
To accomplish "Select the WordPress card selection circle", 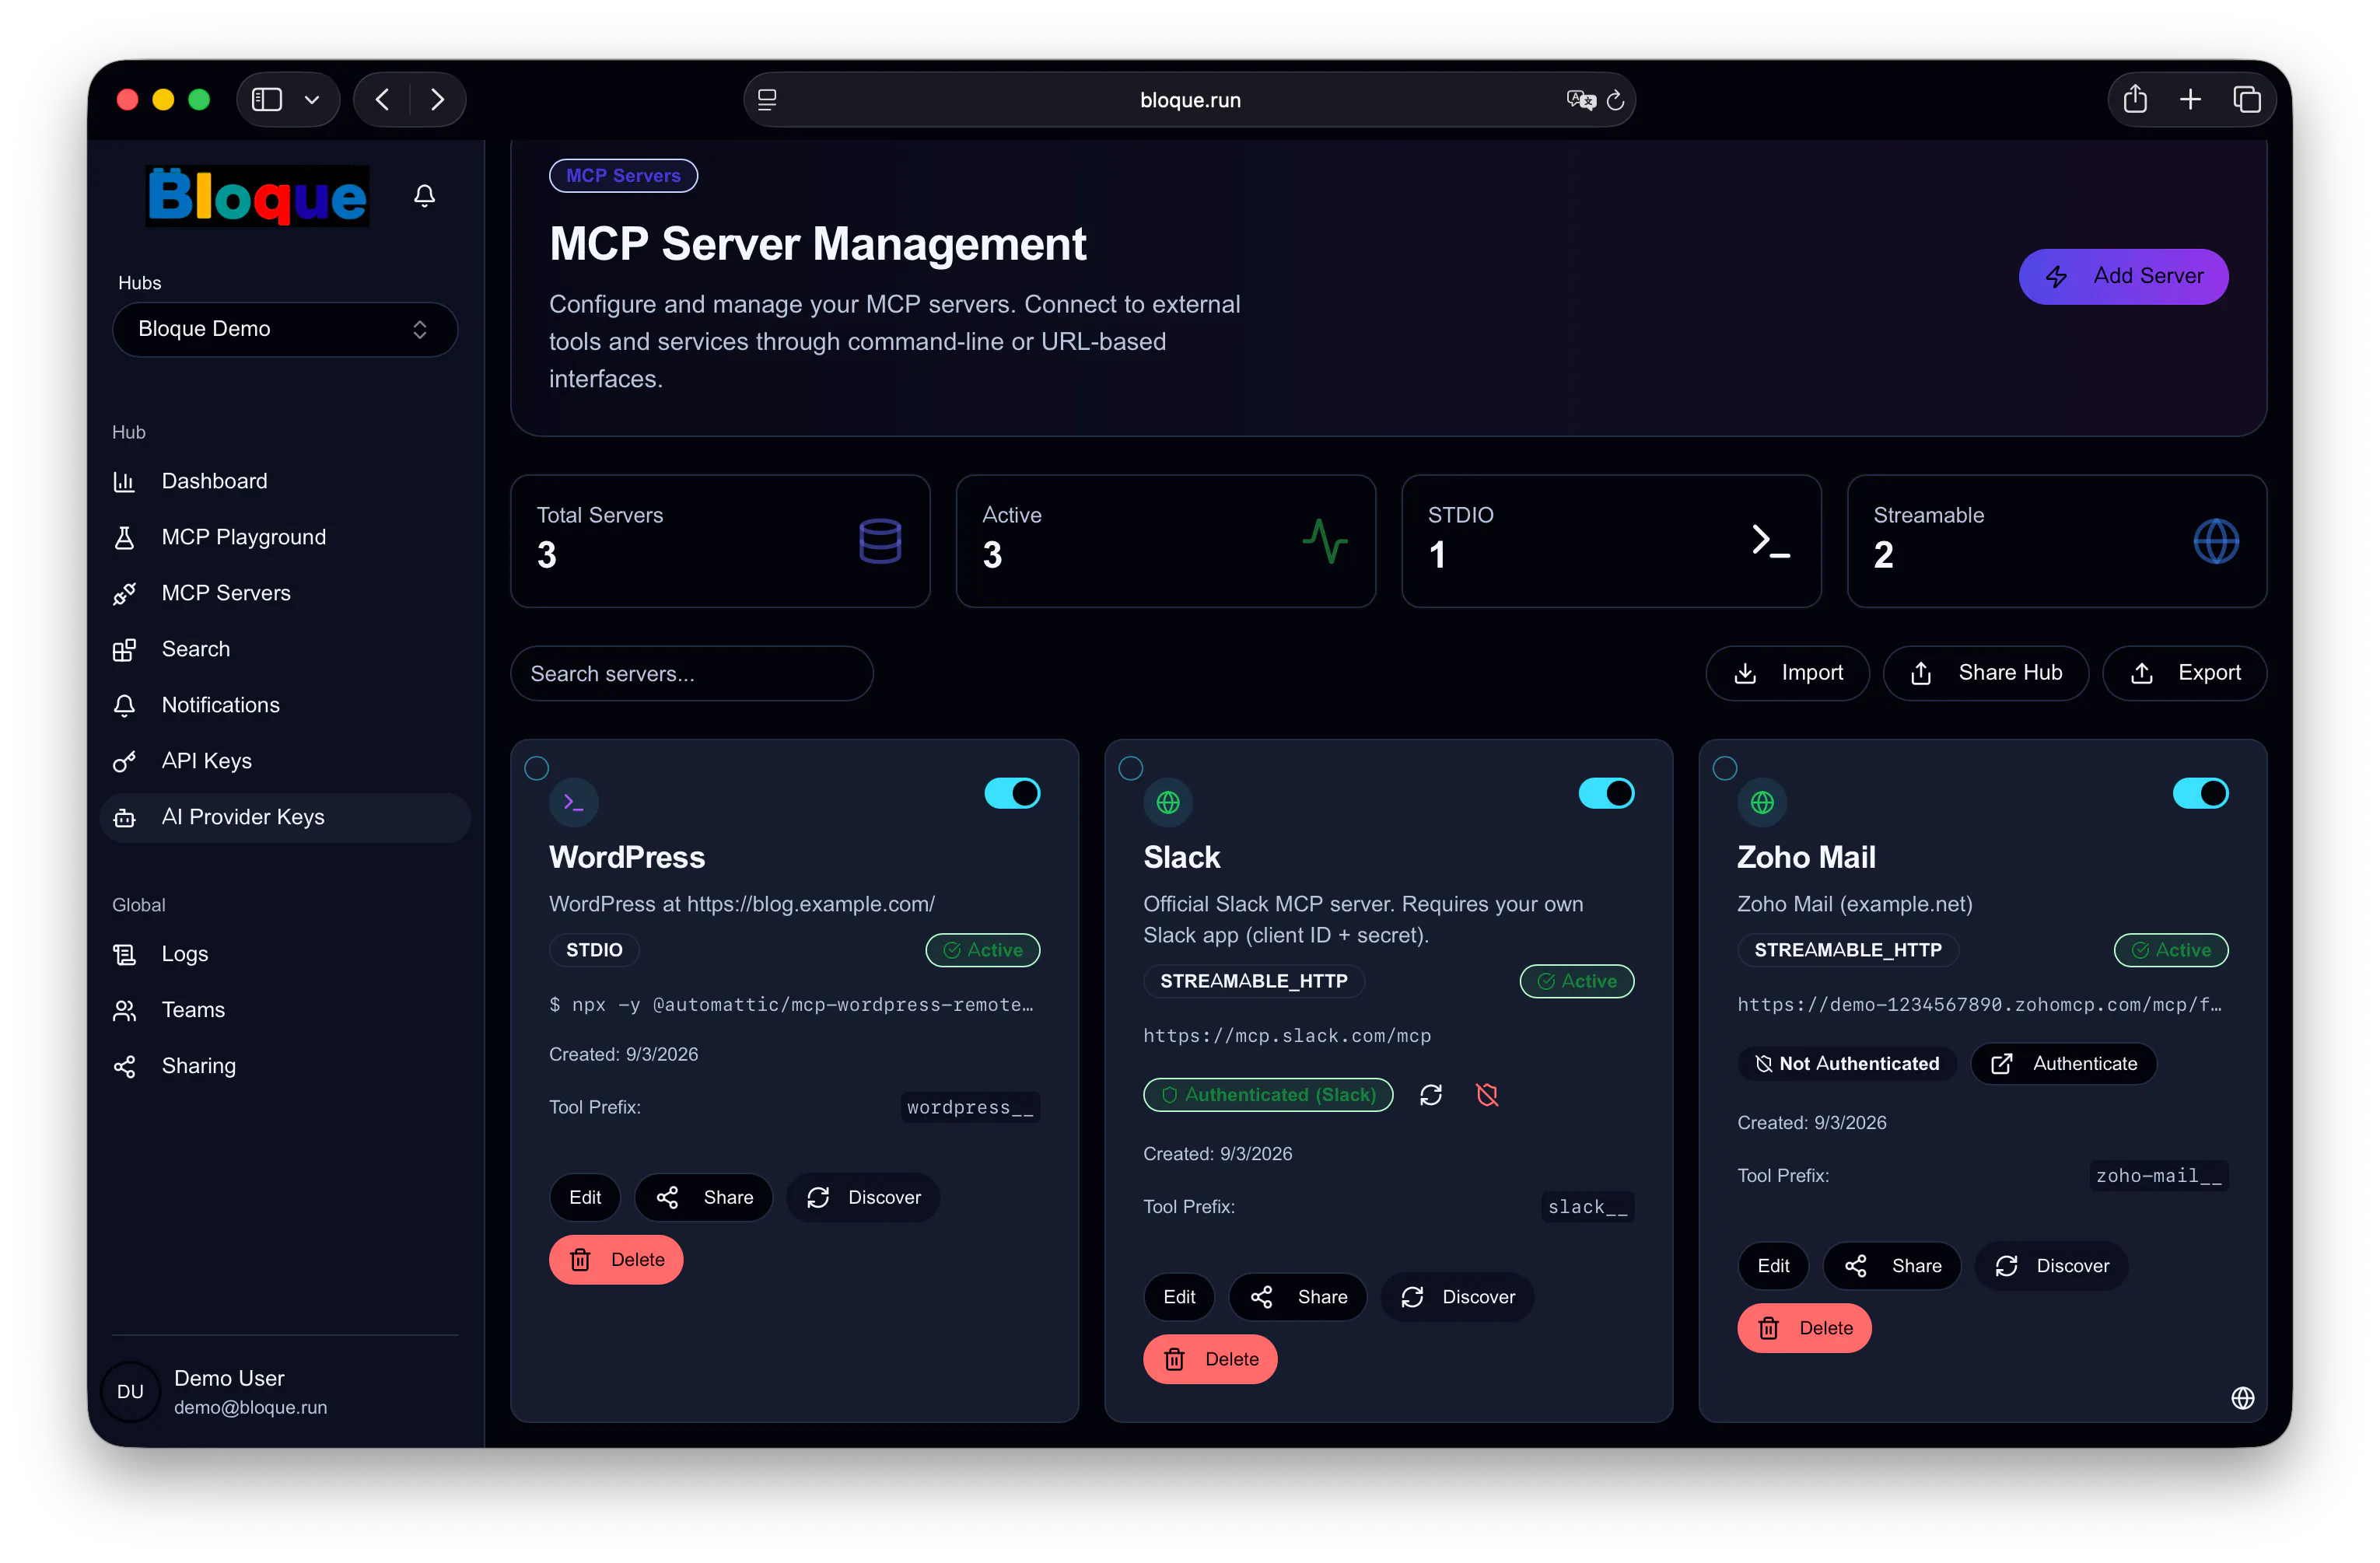I will click(x=537, y=768).
